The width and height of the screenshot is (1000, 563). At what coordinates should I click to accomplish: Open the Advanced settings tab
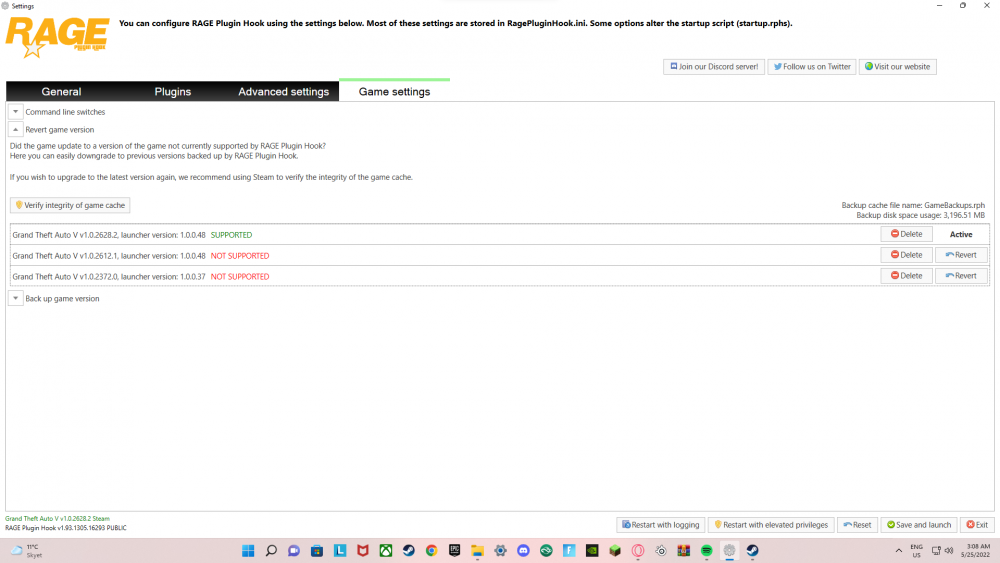point(283,91)
